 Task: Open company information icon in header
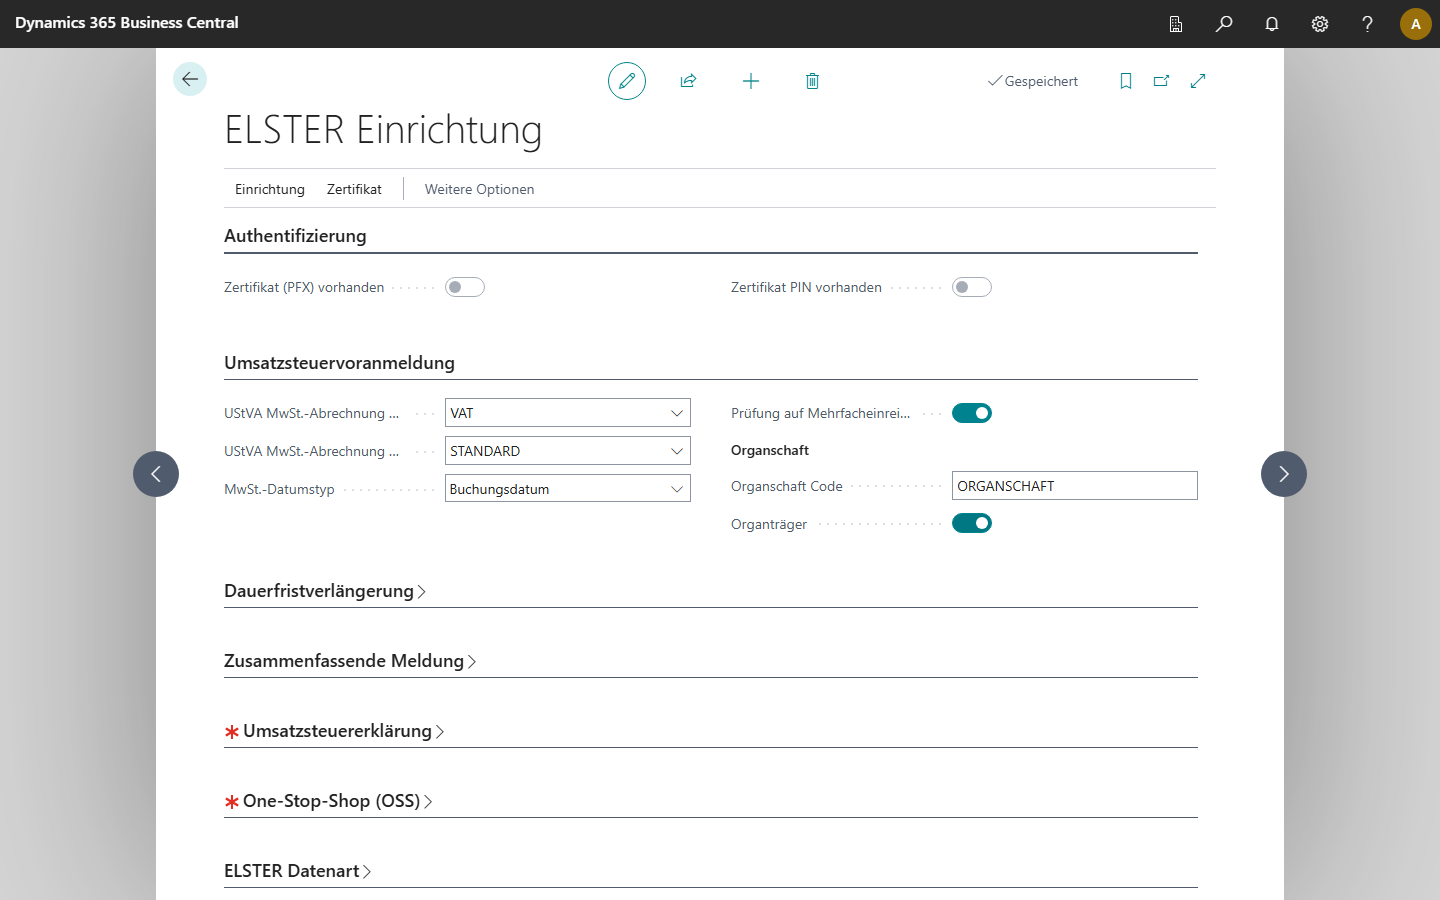tap(1176, 24)
